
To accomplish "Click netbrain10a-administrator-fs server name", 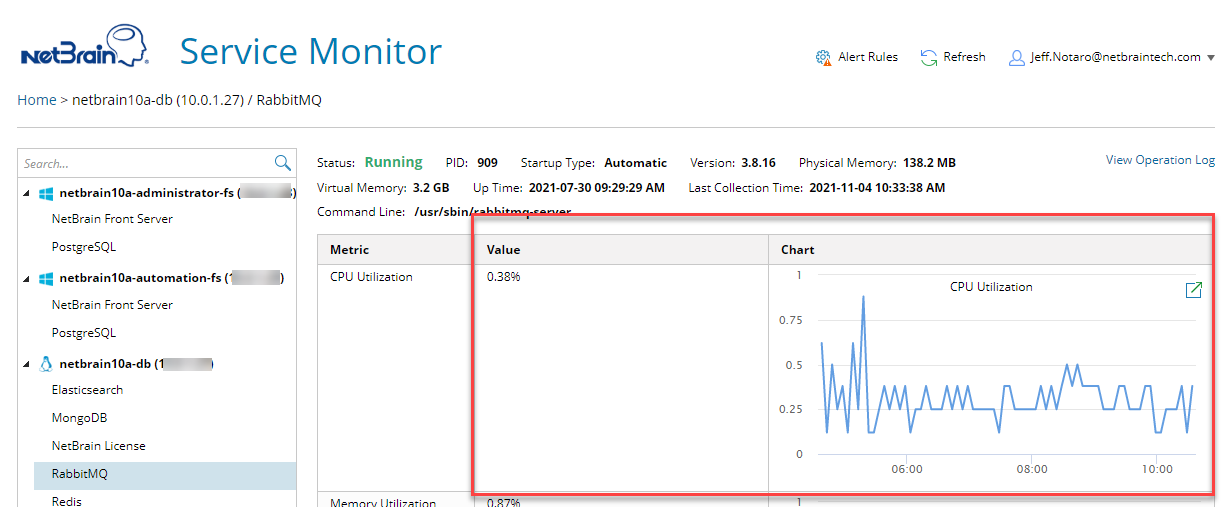I will 146,192.
